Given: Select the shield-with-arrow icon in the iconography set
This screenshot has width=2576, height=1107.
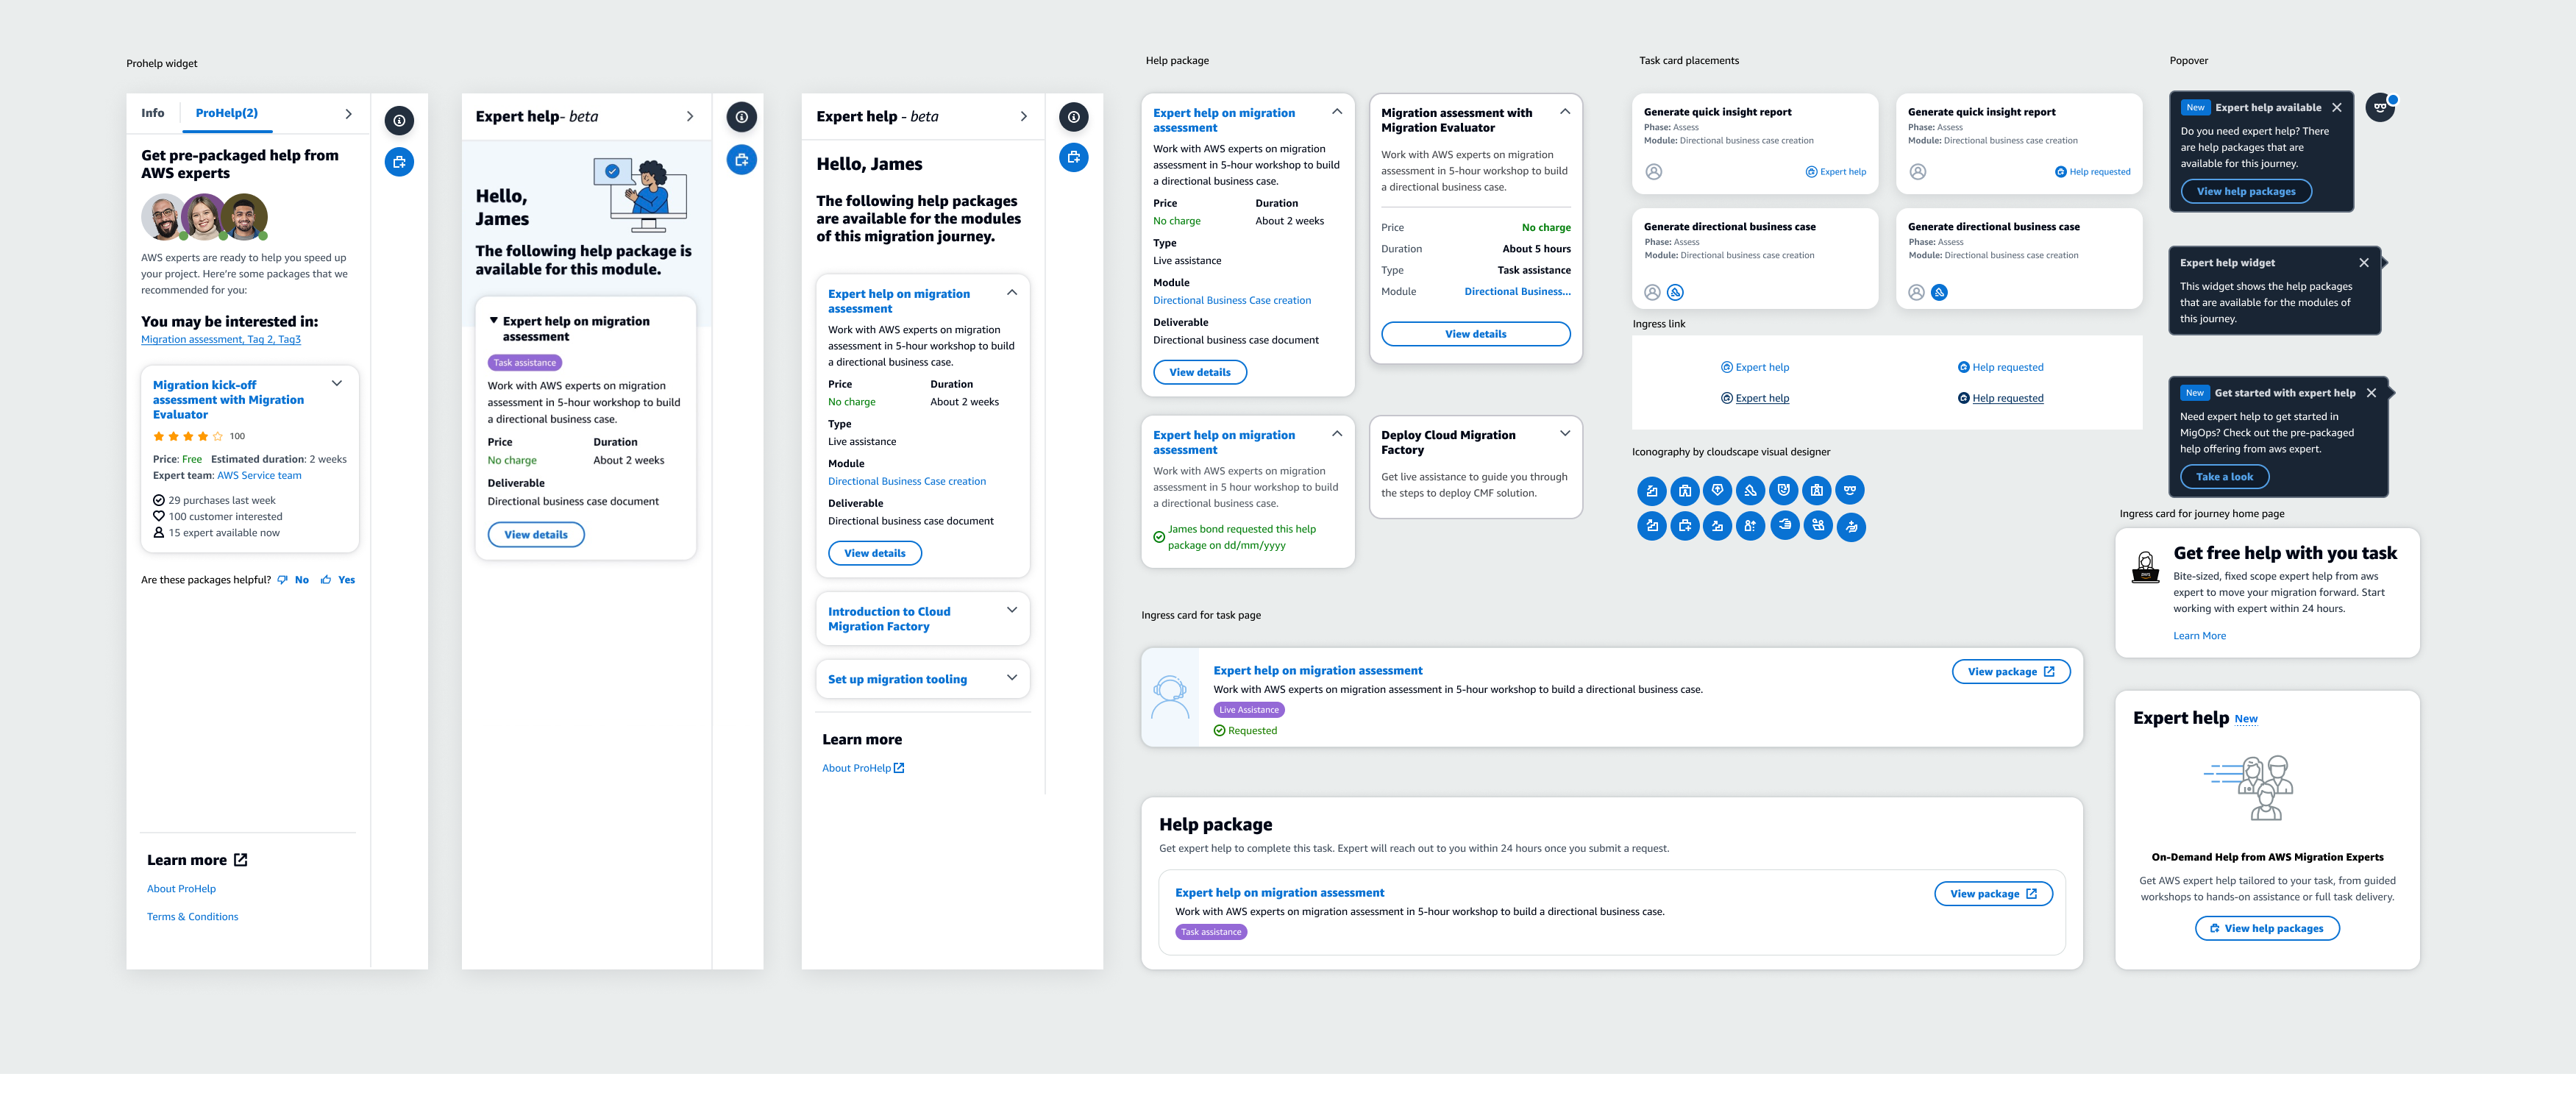Looking at the screenshot, I should (1718, 490).
